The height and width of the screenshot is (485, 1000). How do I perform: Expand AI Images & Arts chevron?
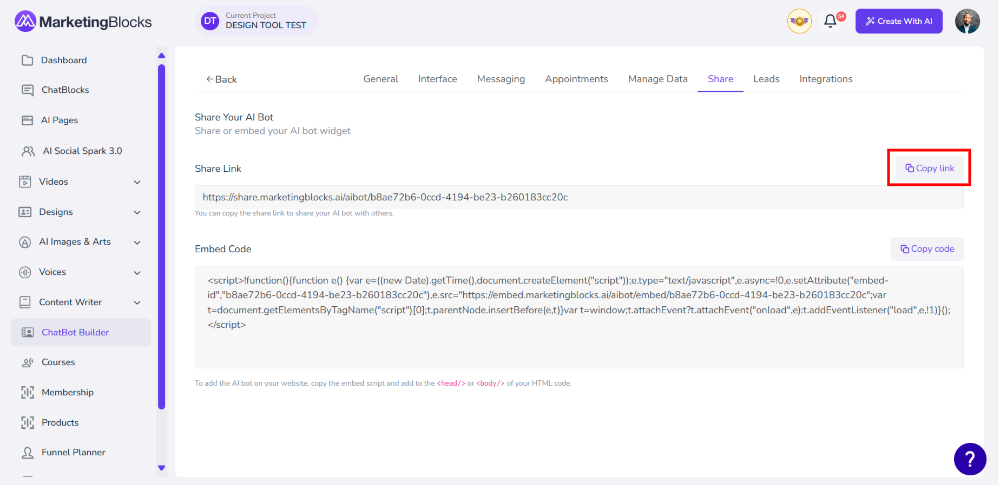[x=137, y=242]
